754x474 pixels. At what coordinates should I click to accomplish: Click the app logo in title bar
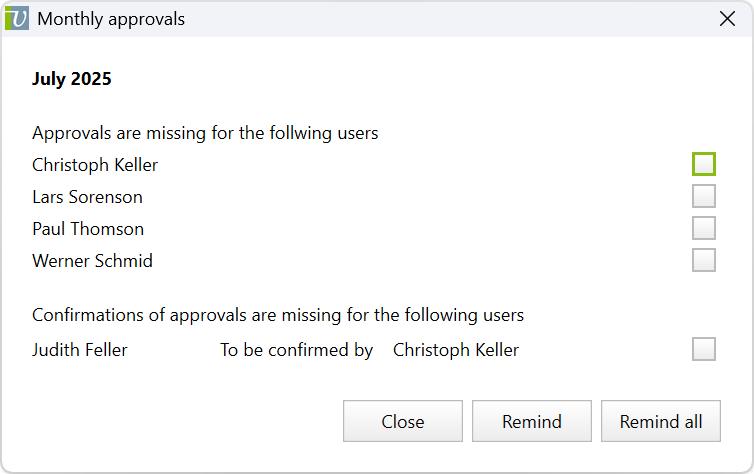click(17, 19)
